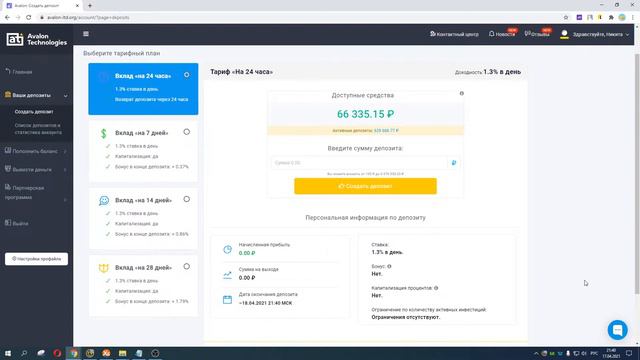The width and height of the screenshot is (640, 360).
Task: Click the Avalon Technologies logo
Action: click(x=37, y=39)
